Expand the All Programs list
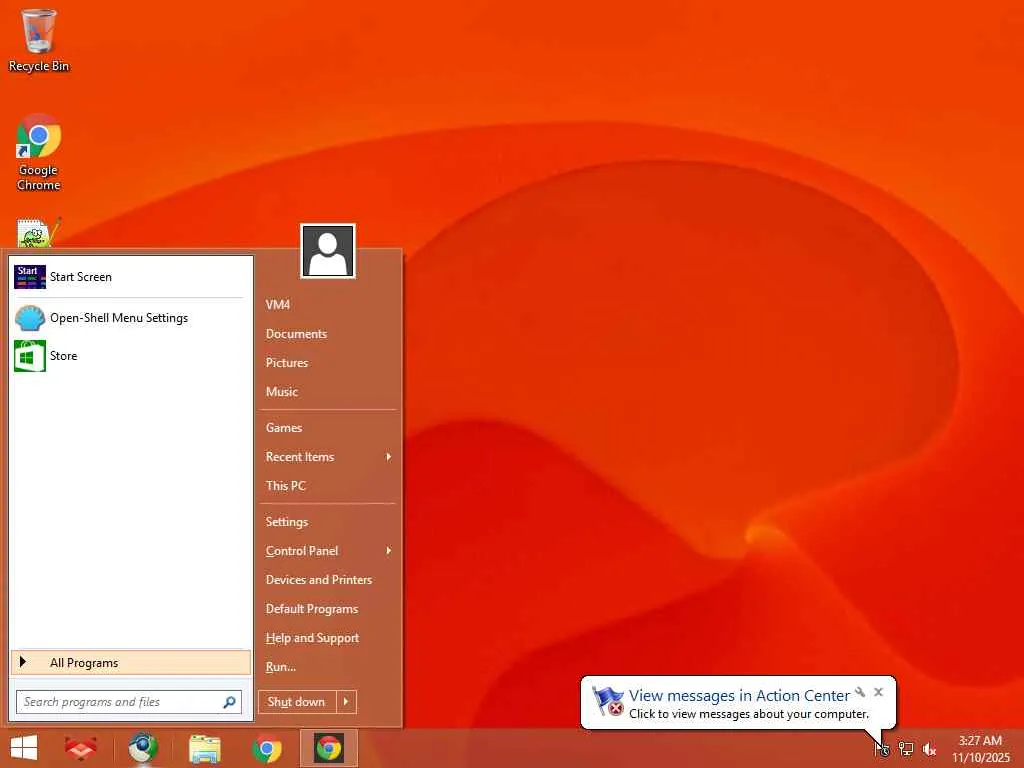This screenshot has width=1024, height=768. point(131,663)
